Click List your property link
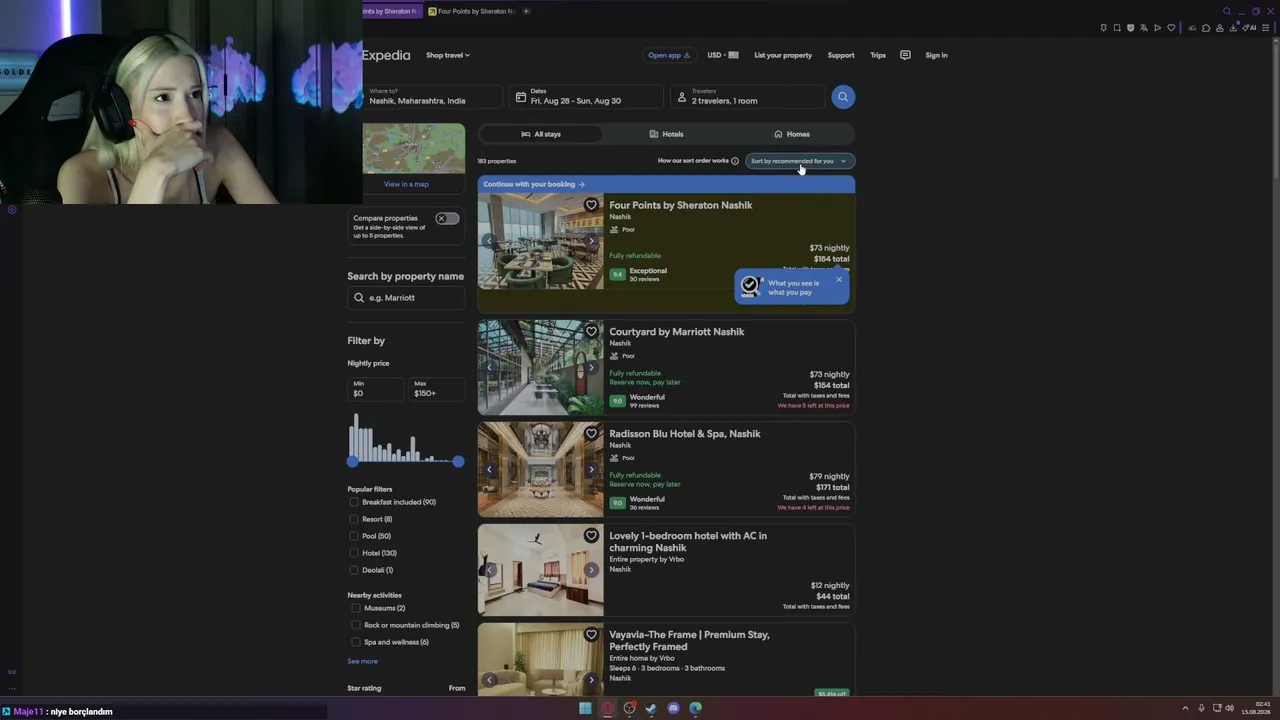This screenshot has width=1280, height=720. click(783, 55)
